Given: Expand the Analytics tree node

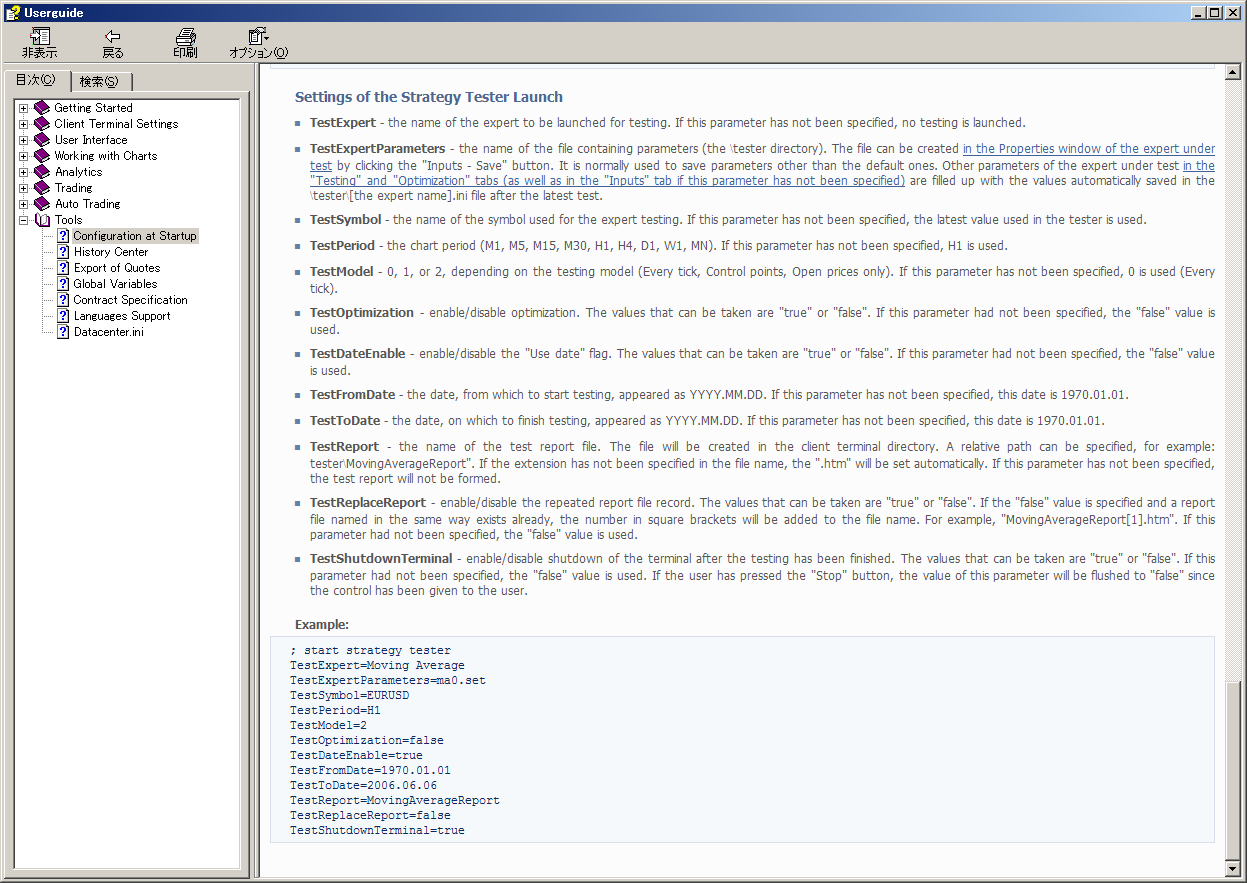Looking at the screenshot, I should pos(24,172).
